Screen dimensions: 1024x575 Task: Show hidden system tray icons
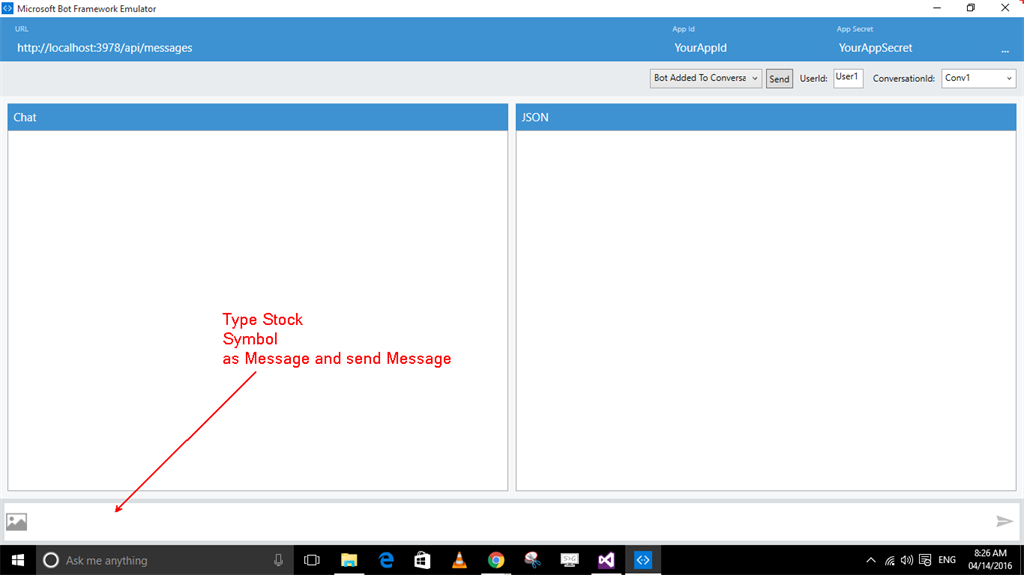pos(871,560)
